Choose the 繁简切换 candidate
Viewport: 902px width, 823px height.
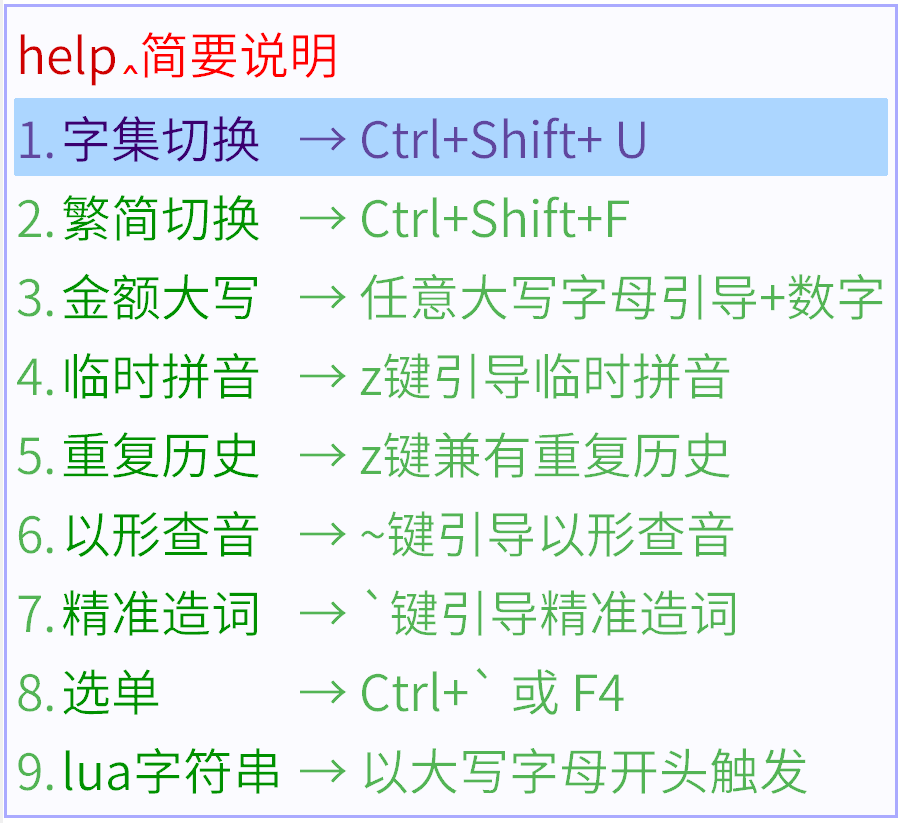[160, 219]
